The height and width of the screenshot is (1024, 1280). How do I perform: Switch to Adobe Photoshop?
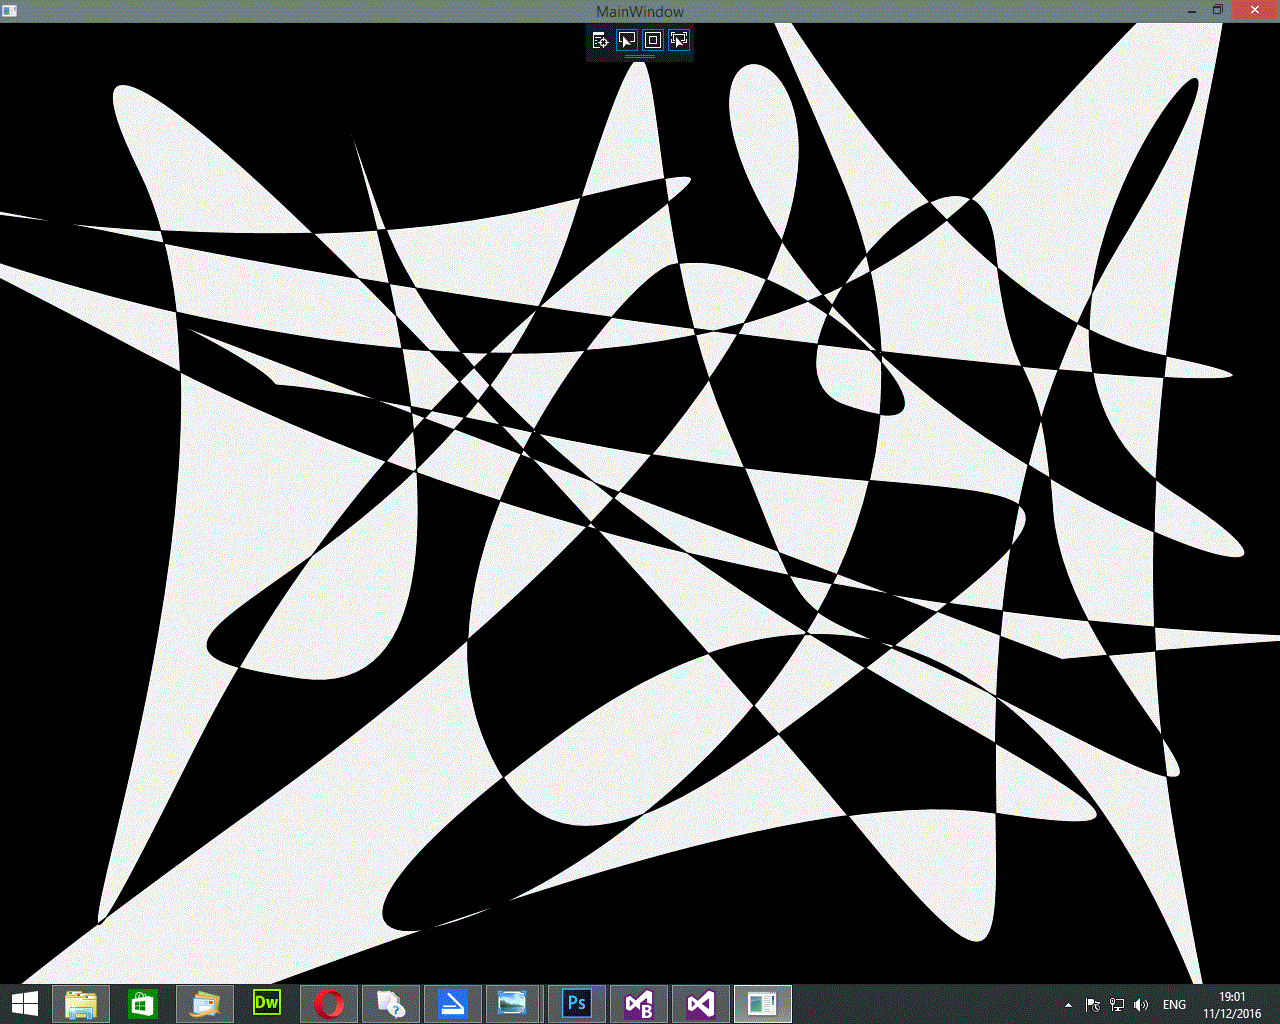(577, 1004)
